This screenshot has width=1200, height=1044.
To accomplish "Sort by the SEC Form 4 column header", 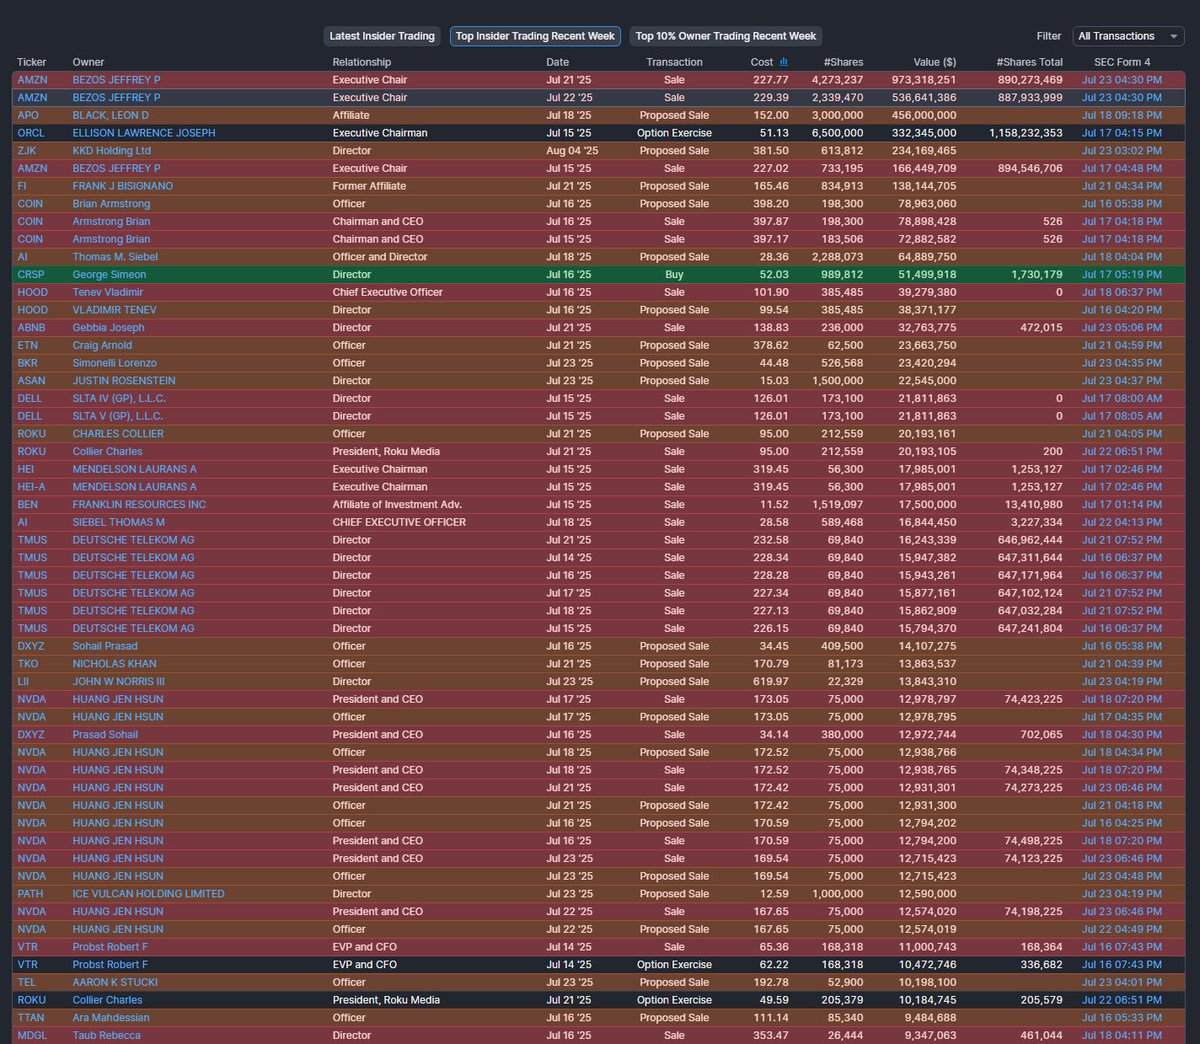I will pyautogui.click(x=1122, y=62).
